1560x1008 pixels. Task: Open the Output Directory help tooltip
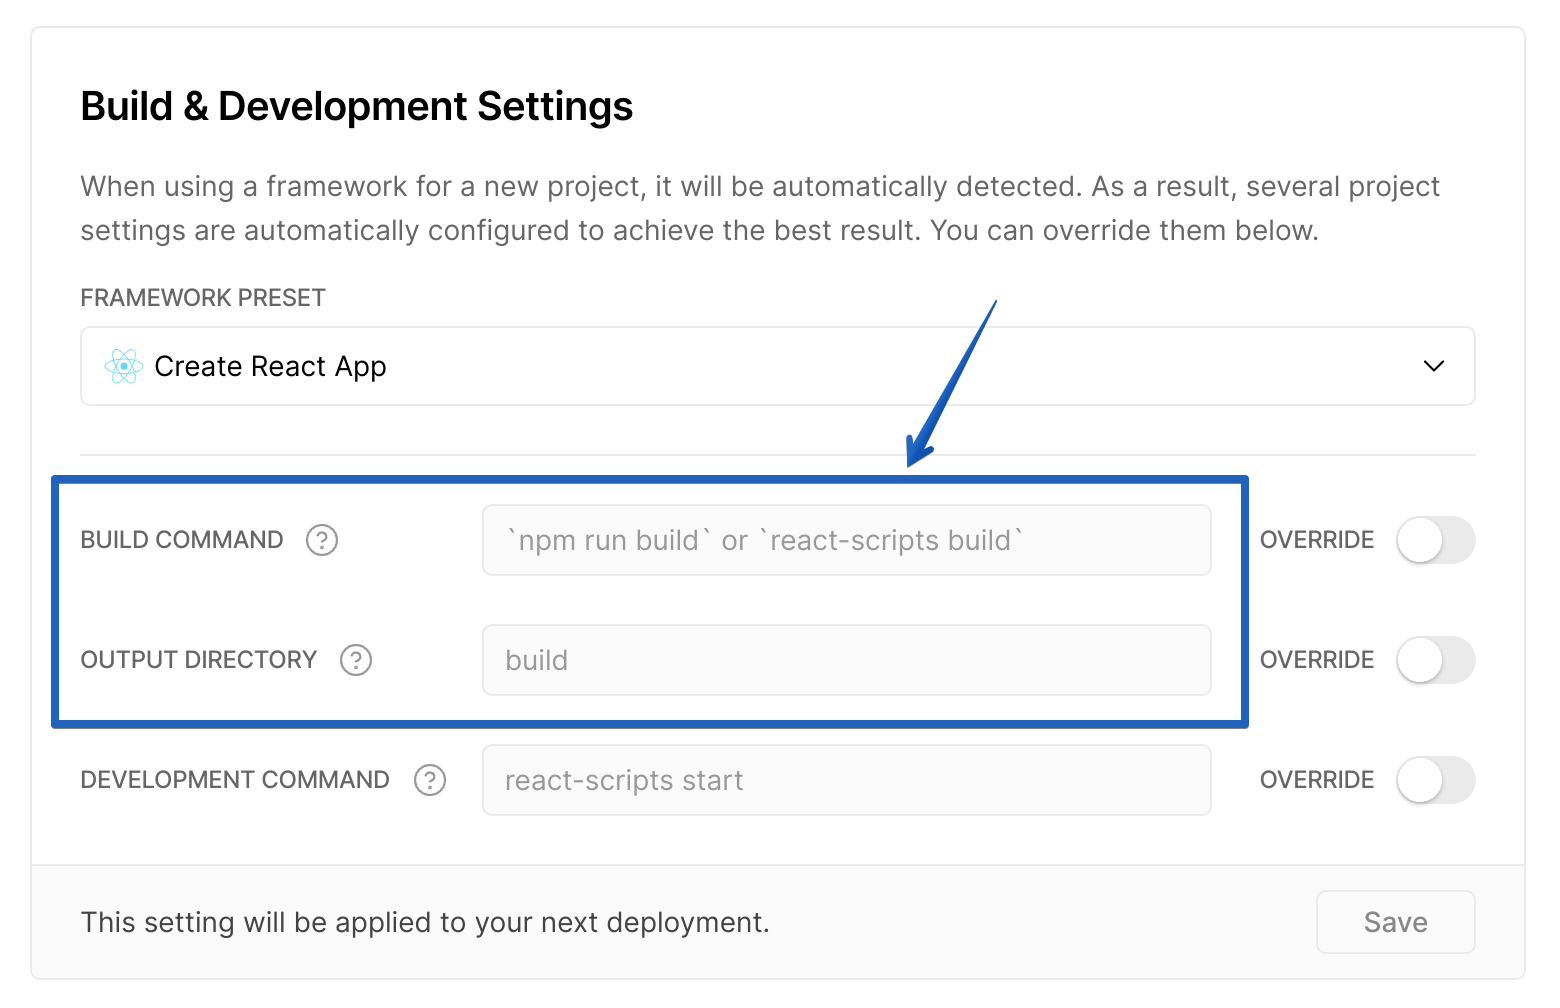coord(355,660)
